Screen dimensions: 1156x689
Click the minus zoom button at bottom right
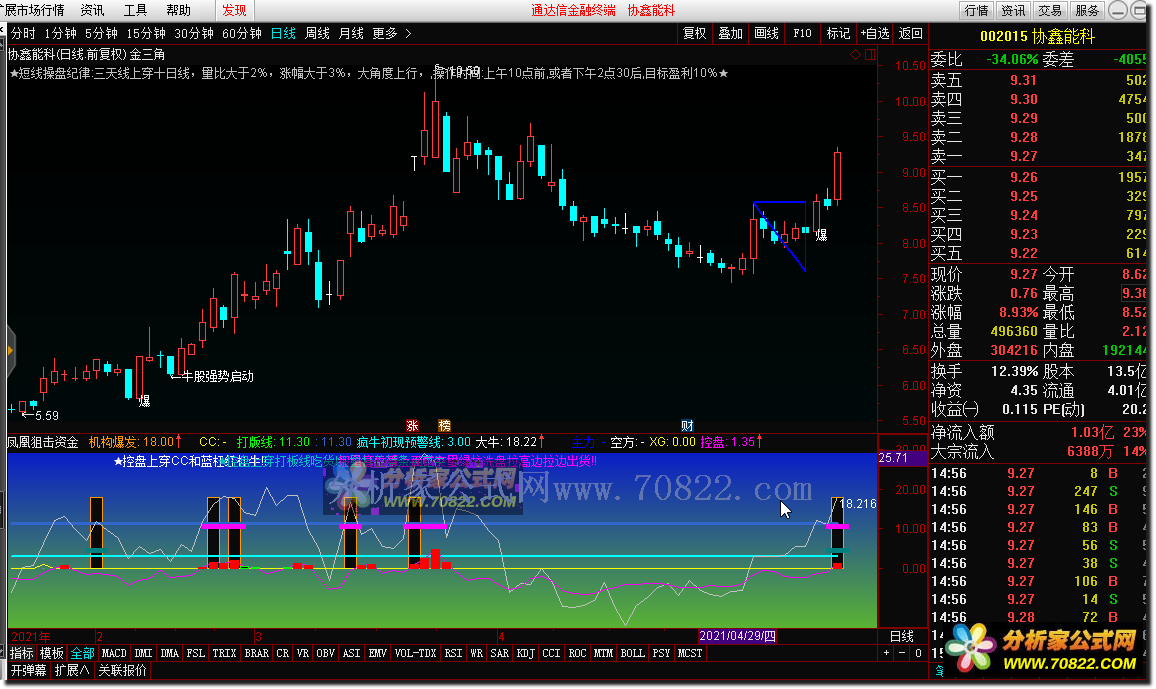[x=902, y=653]
